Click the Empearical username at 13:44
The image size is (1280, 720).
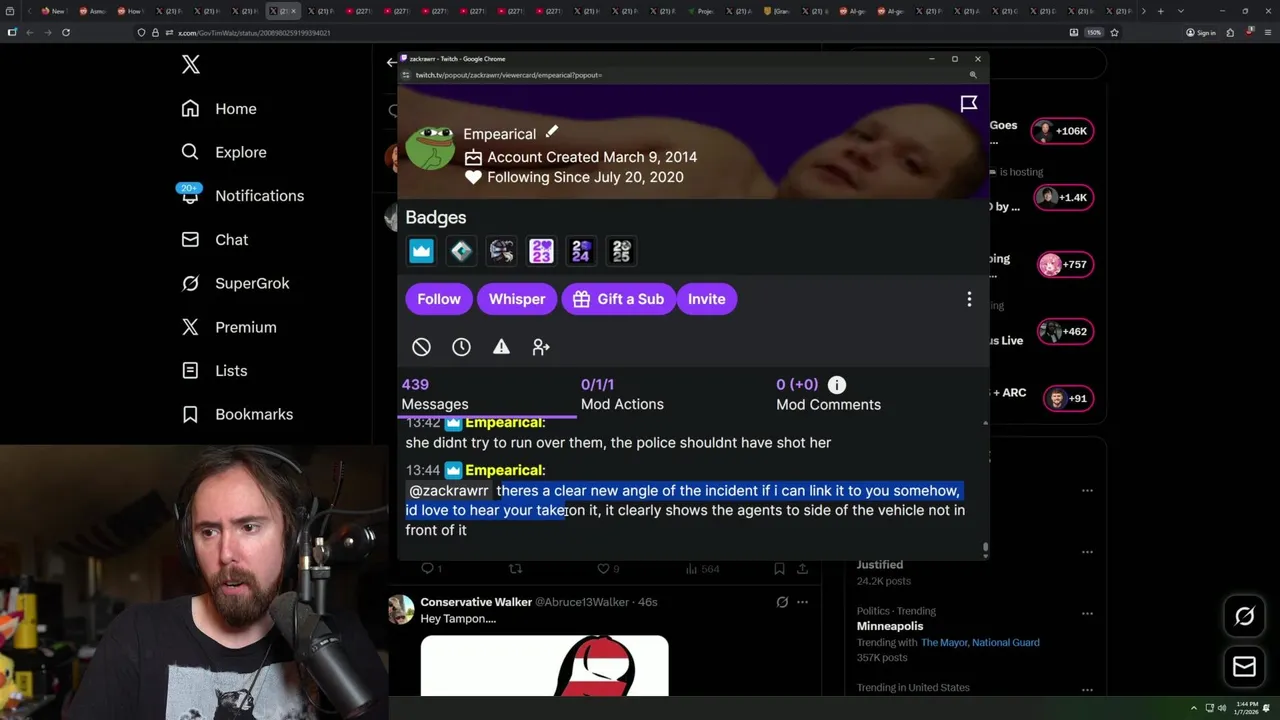(504, 470)
